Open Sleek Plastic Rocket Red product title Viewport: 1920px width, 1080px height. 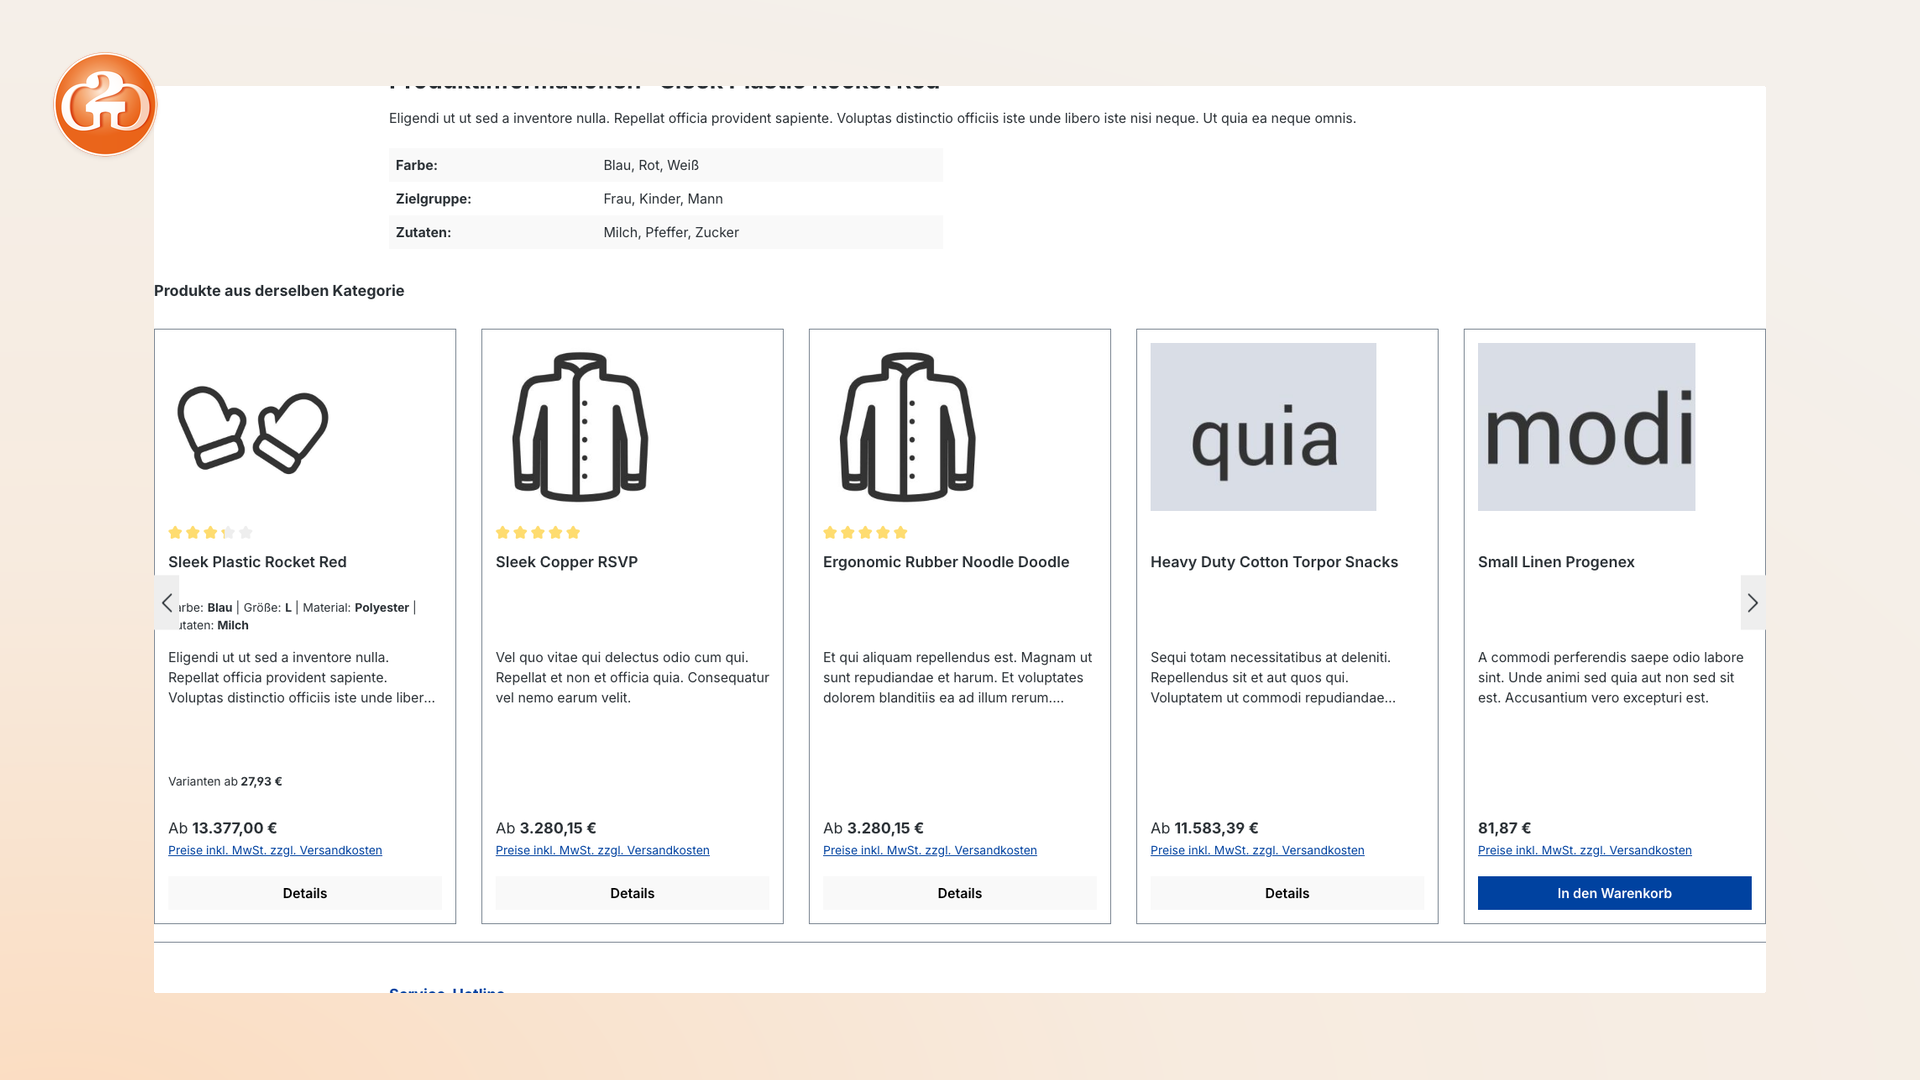click(x=257, y=562)
